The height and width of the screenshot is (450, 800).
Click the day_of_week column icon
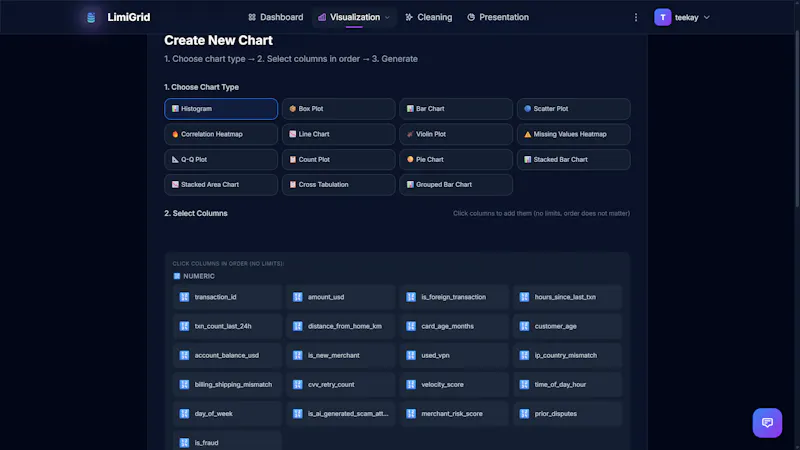184,414
